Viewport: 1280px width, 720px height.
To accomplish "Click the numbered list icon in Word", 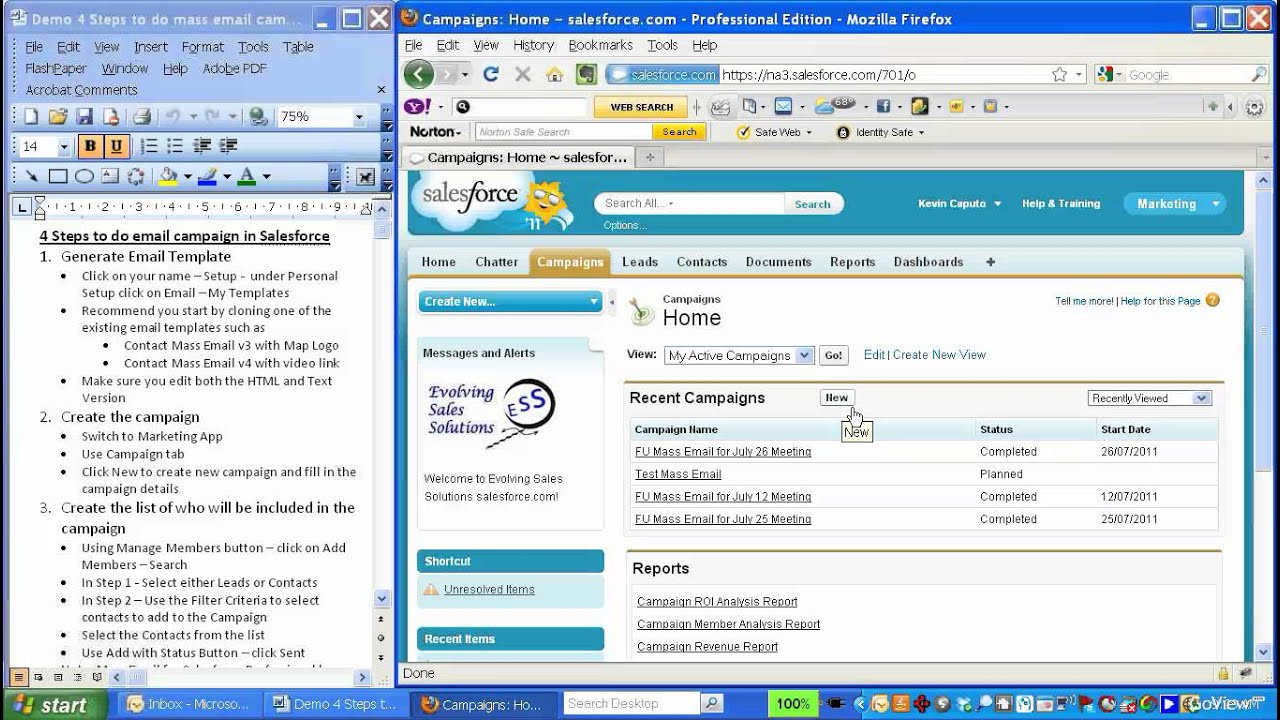I will (149, 146).
